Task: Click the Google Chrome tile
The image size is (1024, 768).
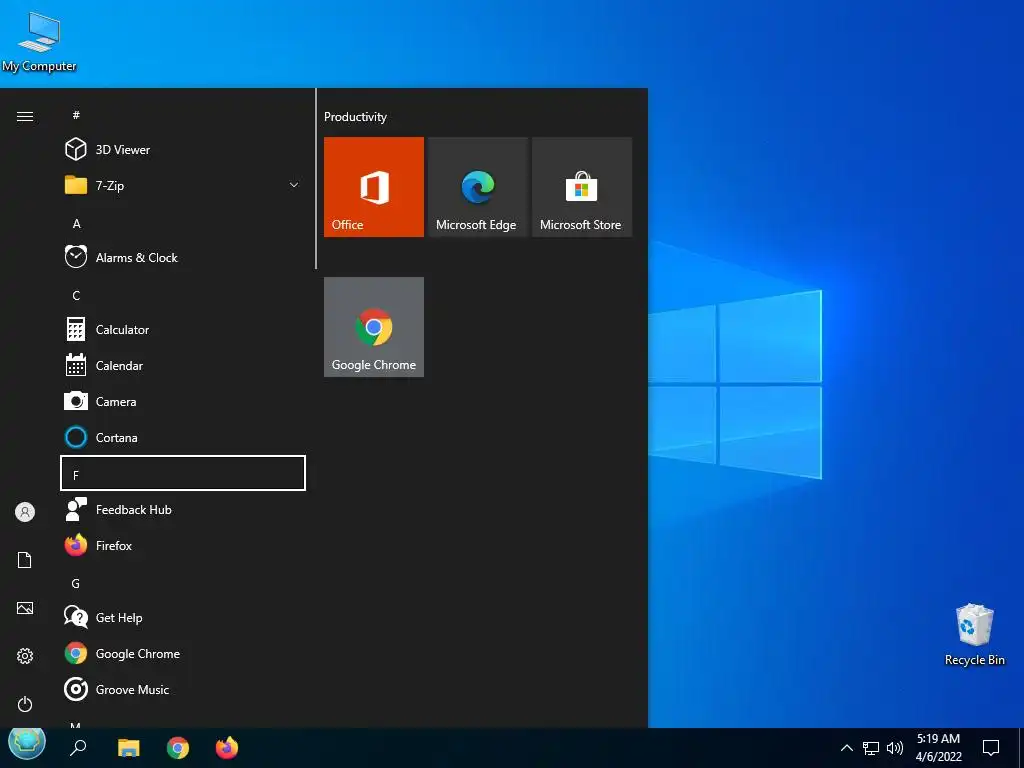Action: point(374,327)
